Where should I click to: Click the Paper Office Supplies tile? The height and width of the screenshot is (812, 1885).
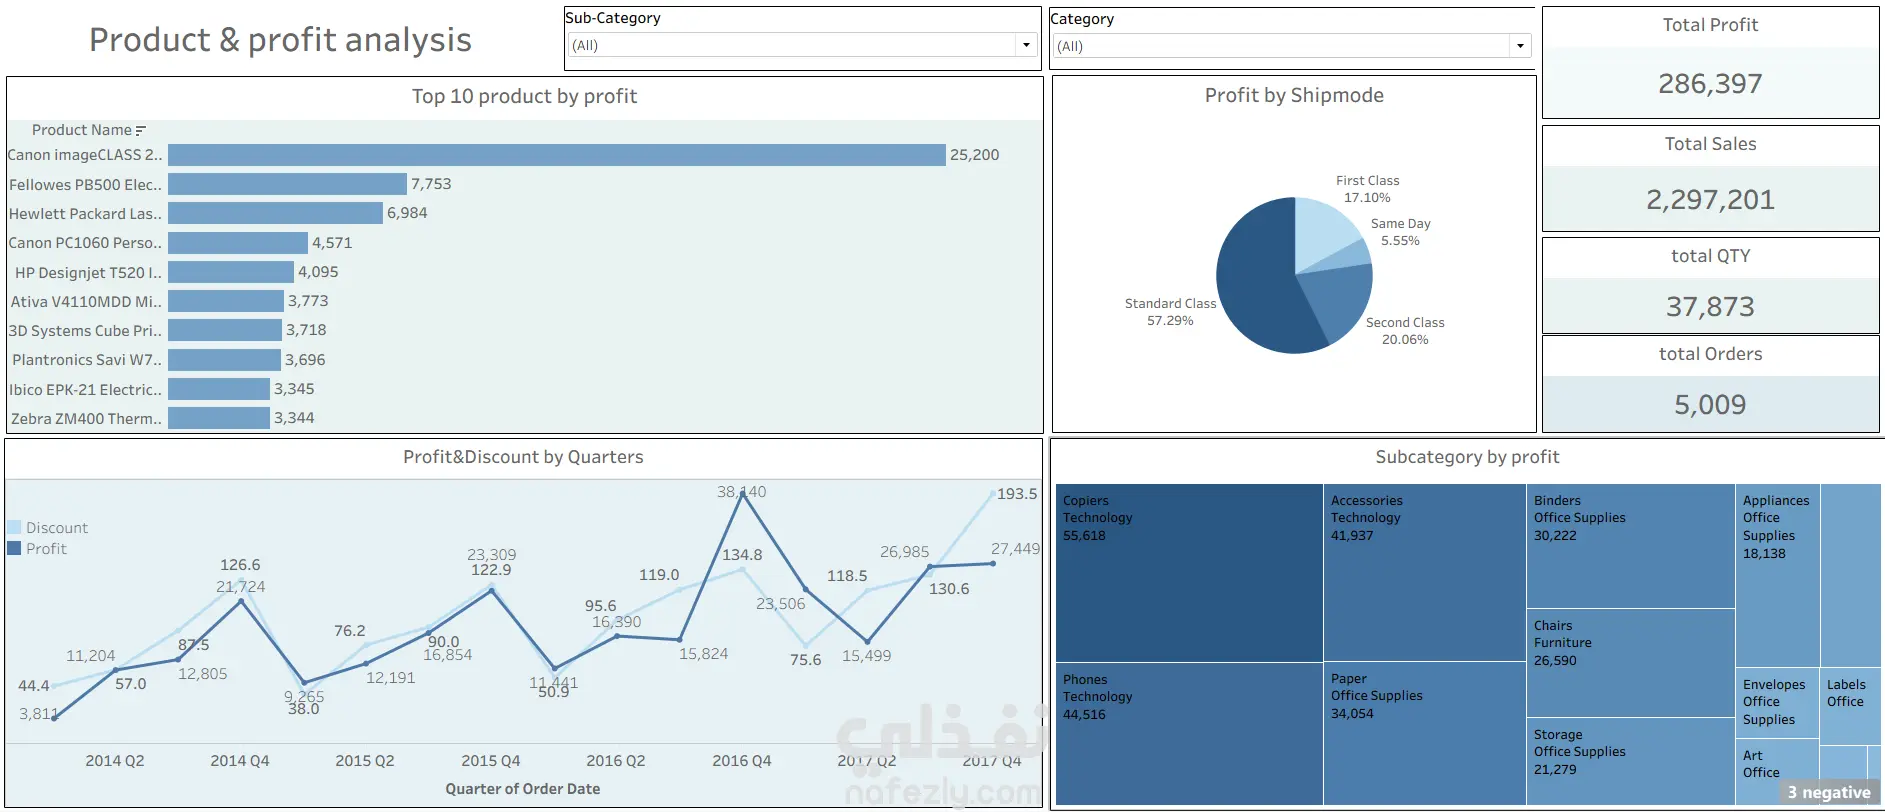[x=1424, y=733]
